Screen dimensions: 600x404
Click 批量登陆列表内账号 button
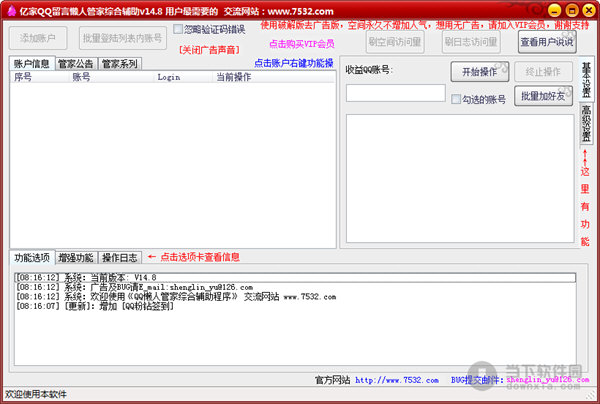coord(123,38)
